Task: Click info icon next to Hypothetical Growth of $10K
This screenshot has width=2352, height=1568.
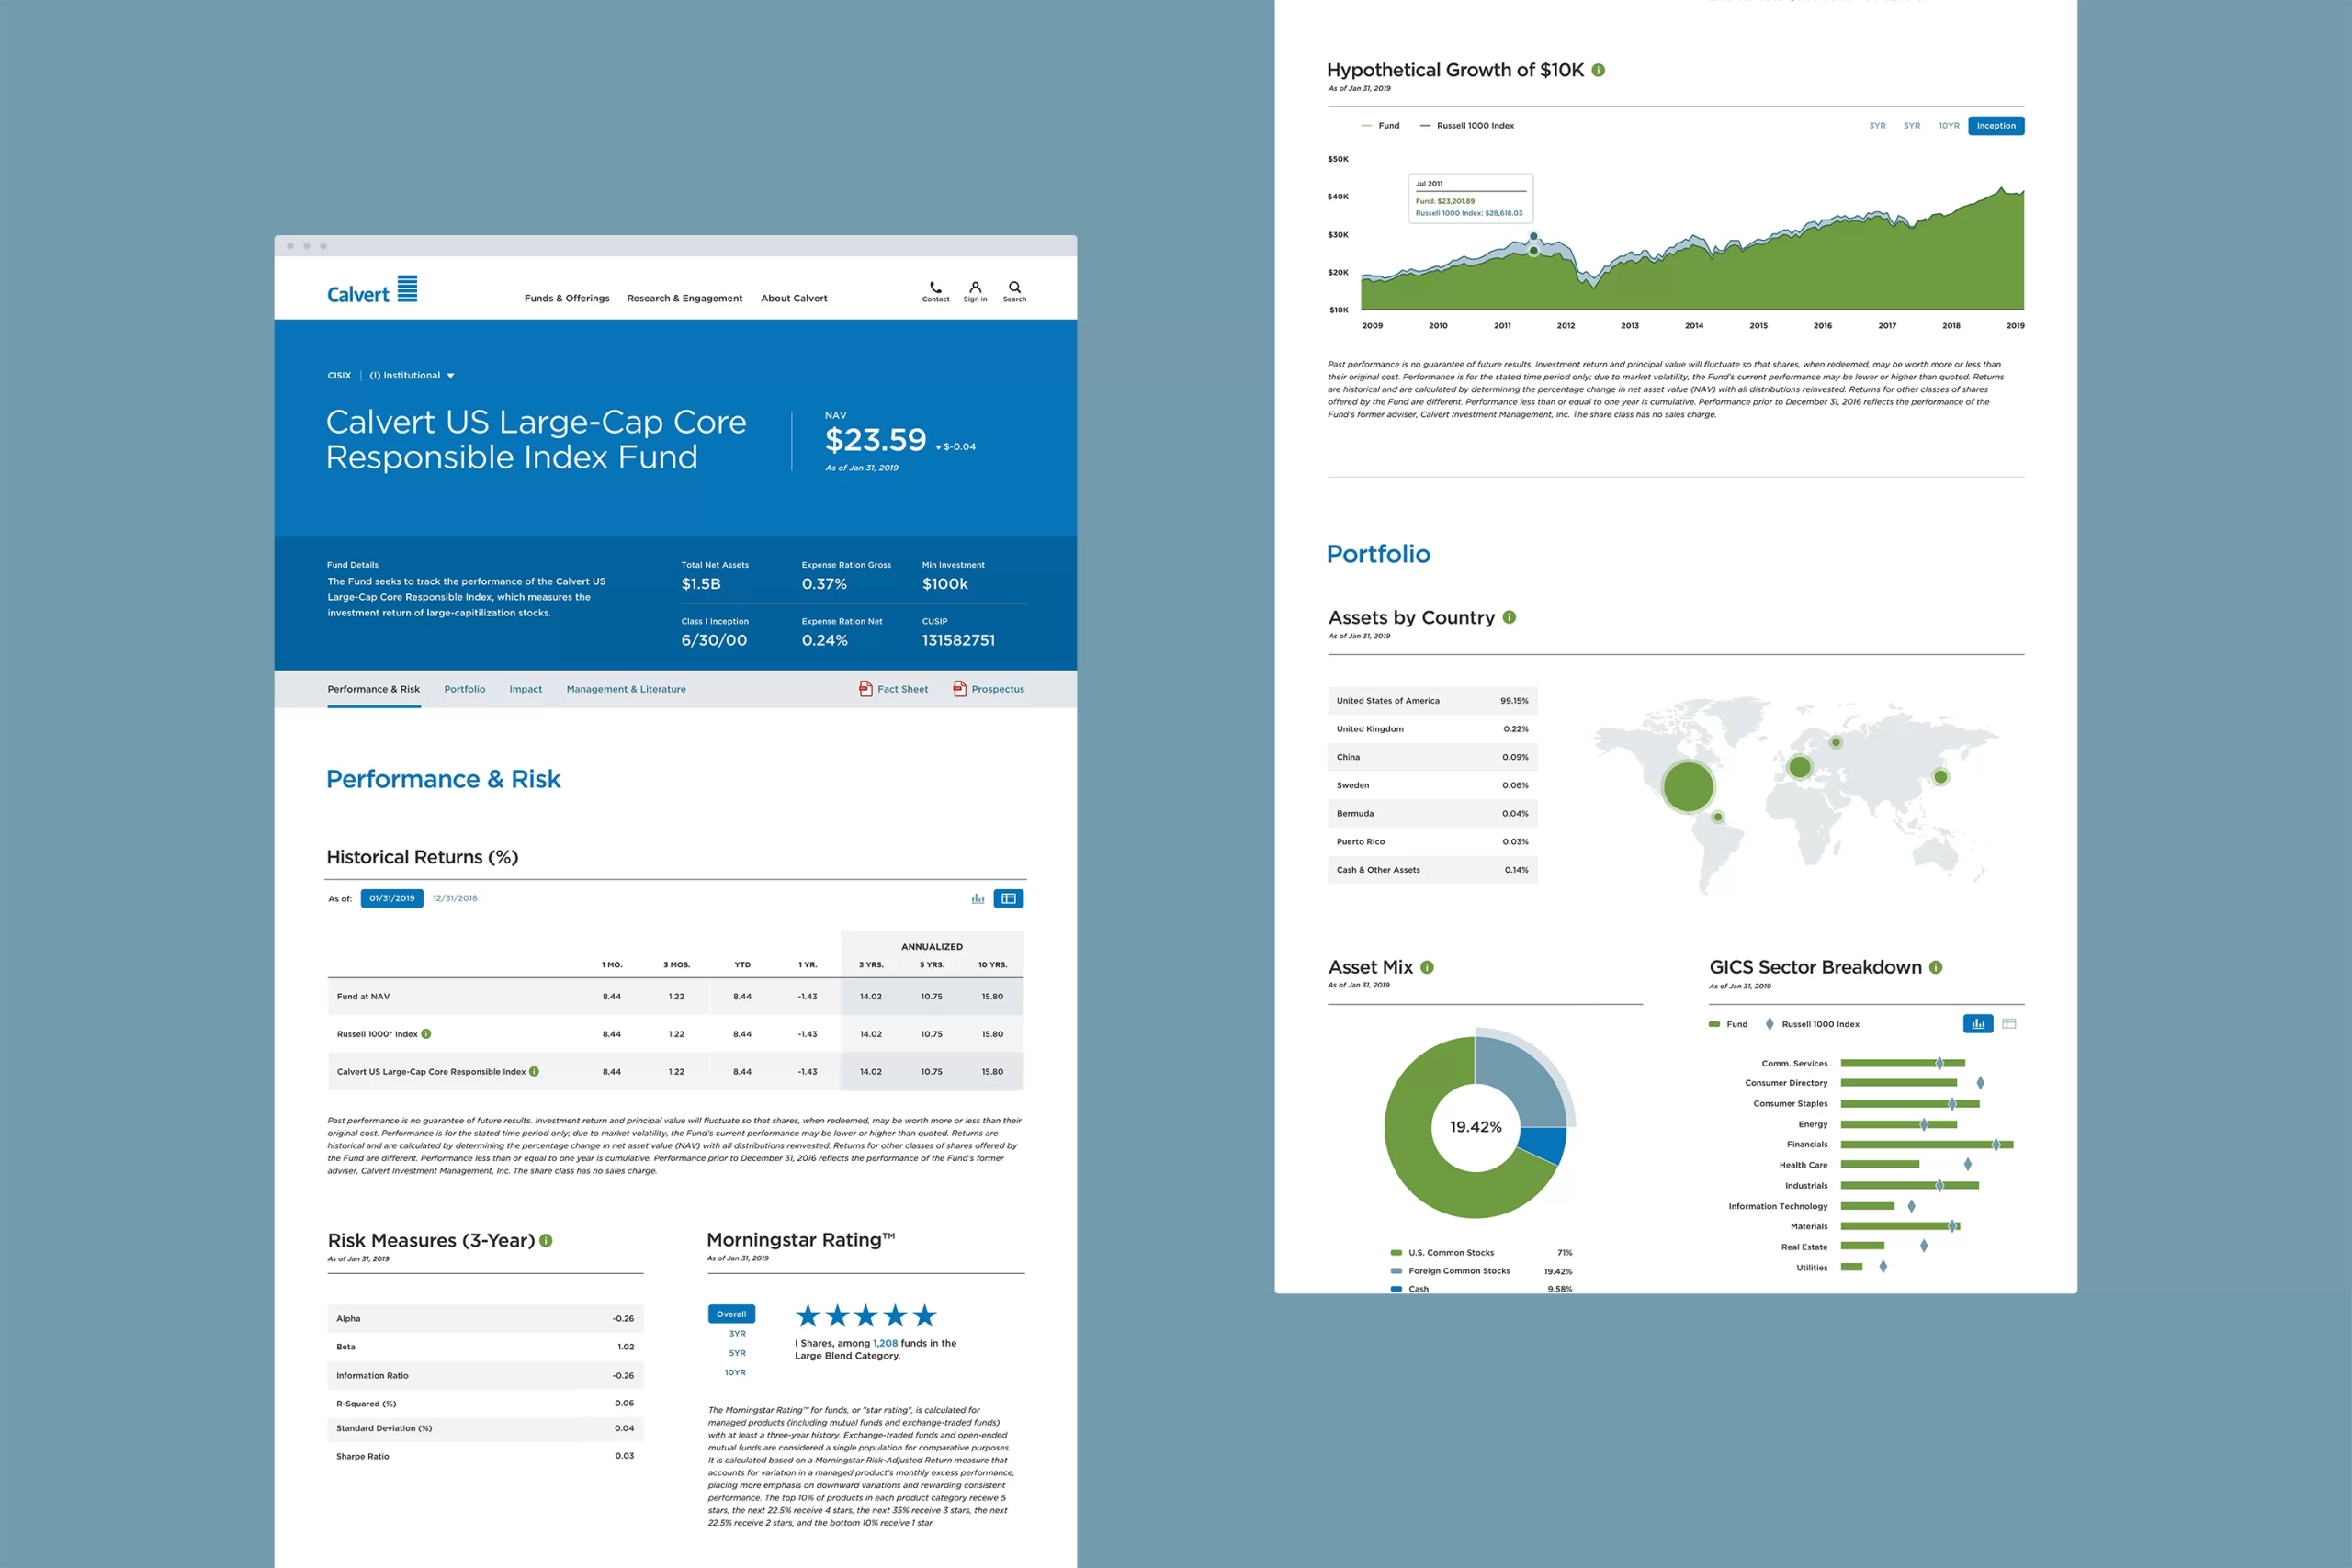Action: [x=1598, y=70]
